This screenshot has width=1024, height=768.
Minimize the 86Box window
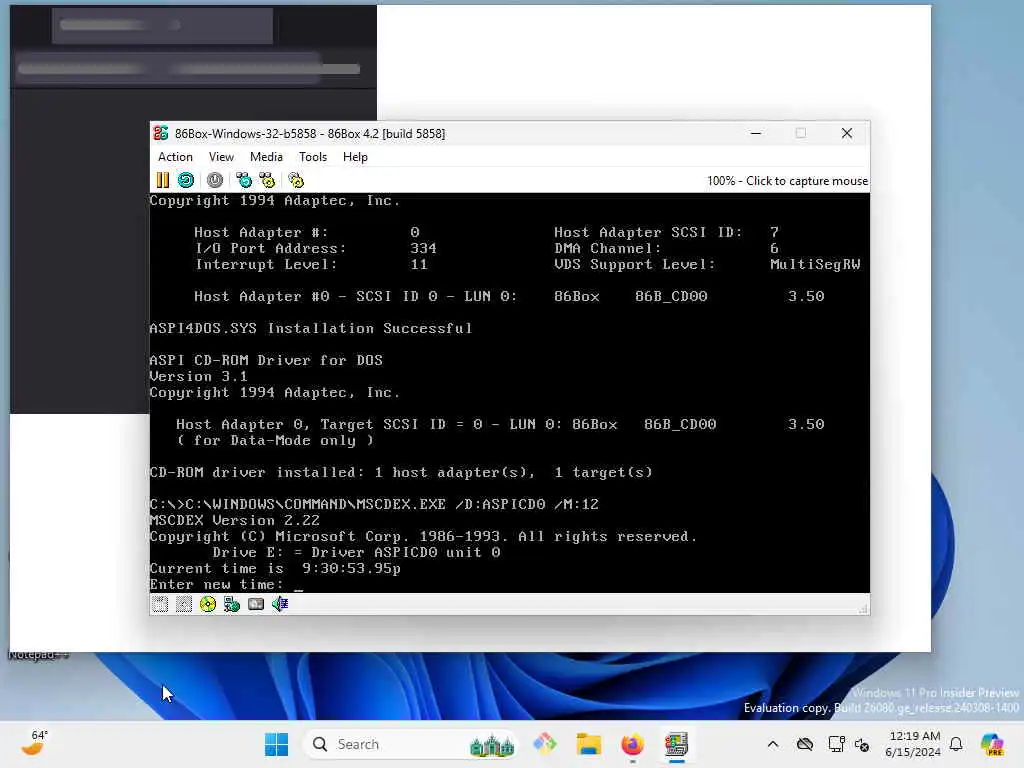pos(756,133)
